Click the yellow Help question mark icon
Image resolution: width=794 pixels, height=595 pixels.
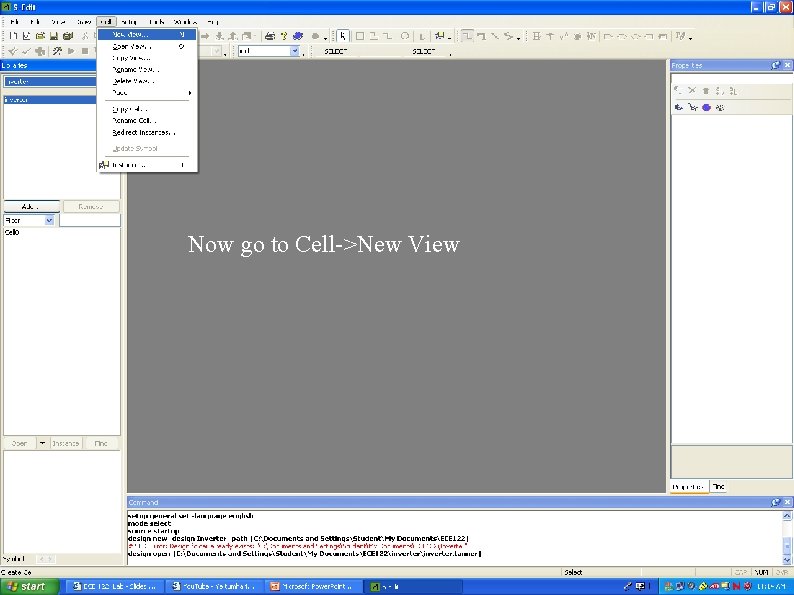pos(284,36)
